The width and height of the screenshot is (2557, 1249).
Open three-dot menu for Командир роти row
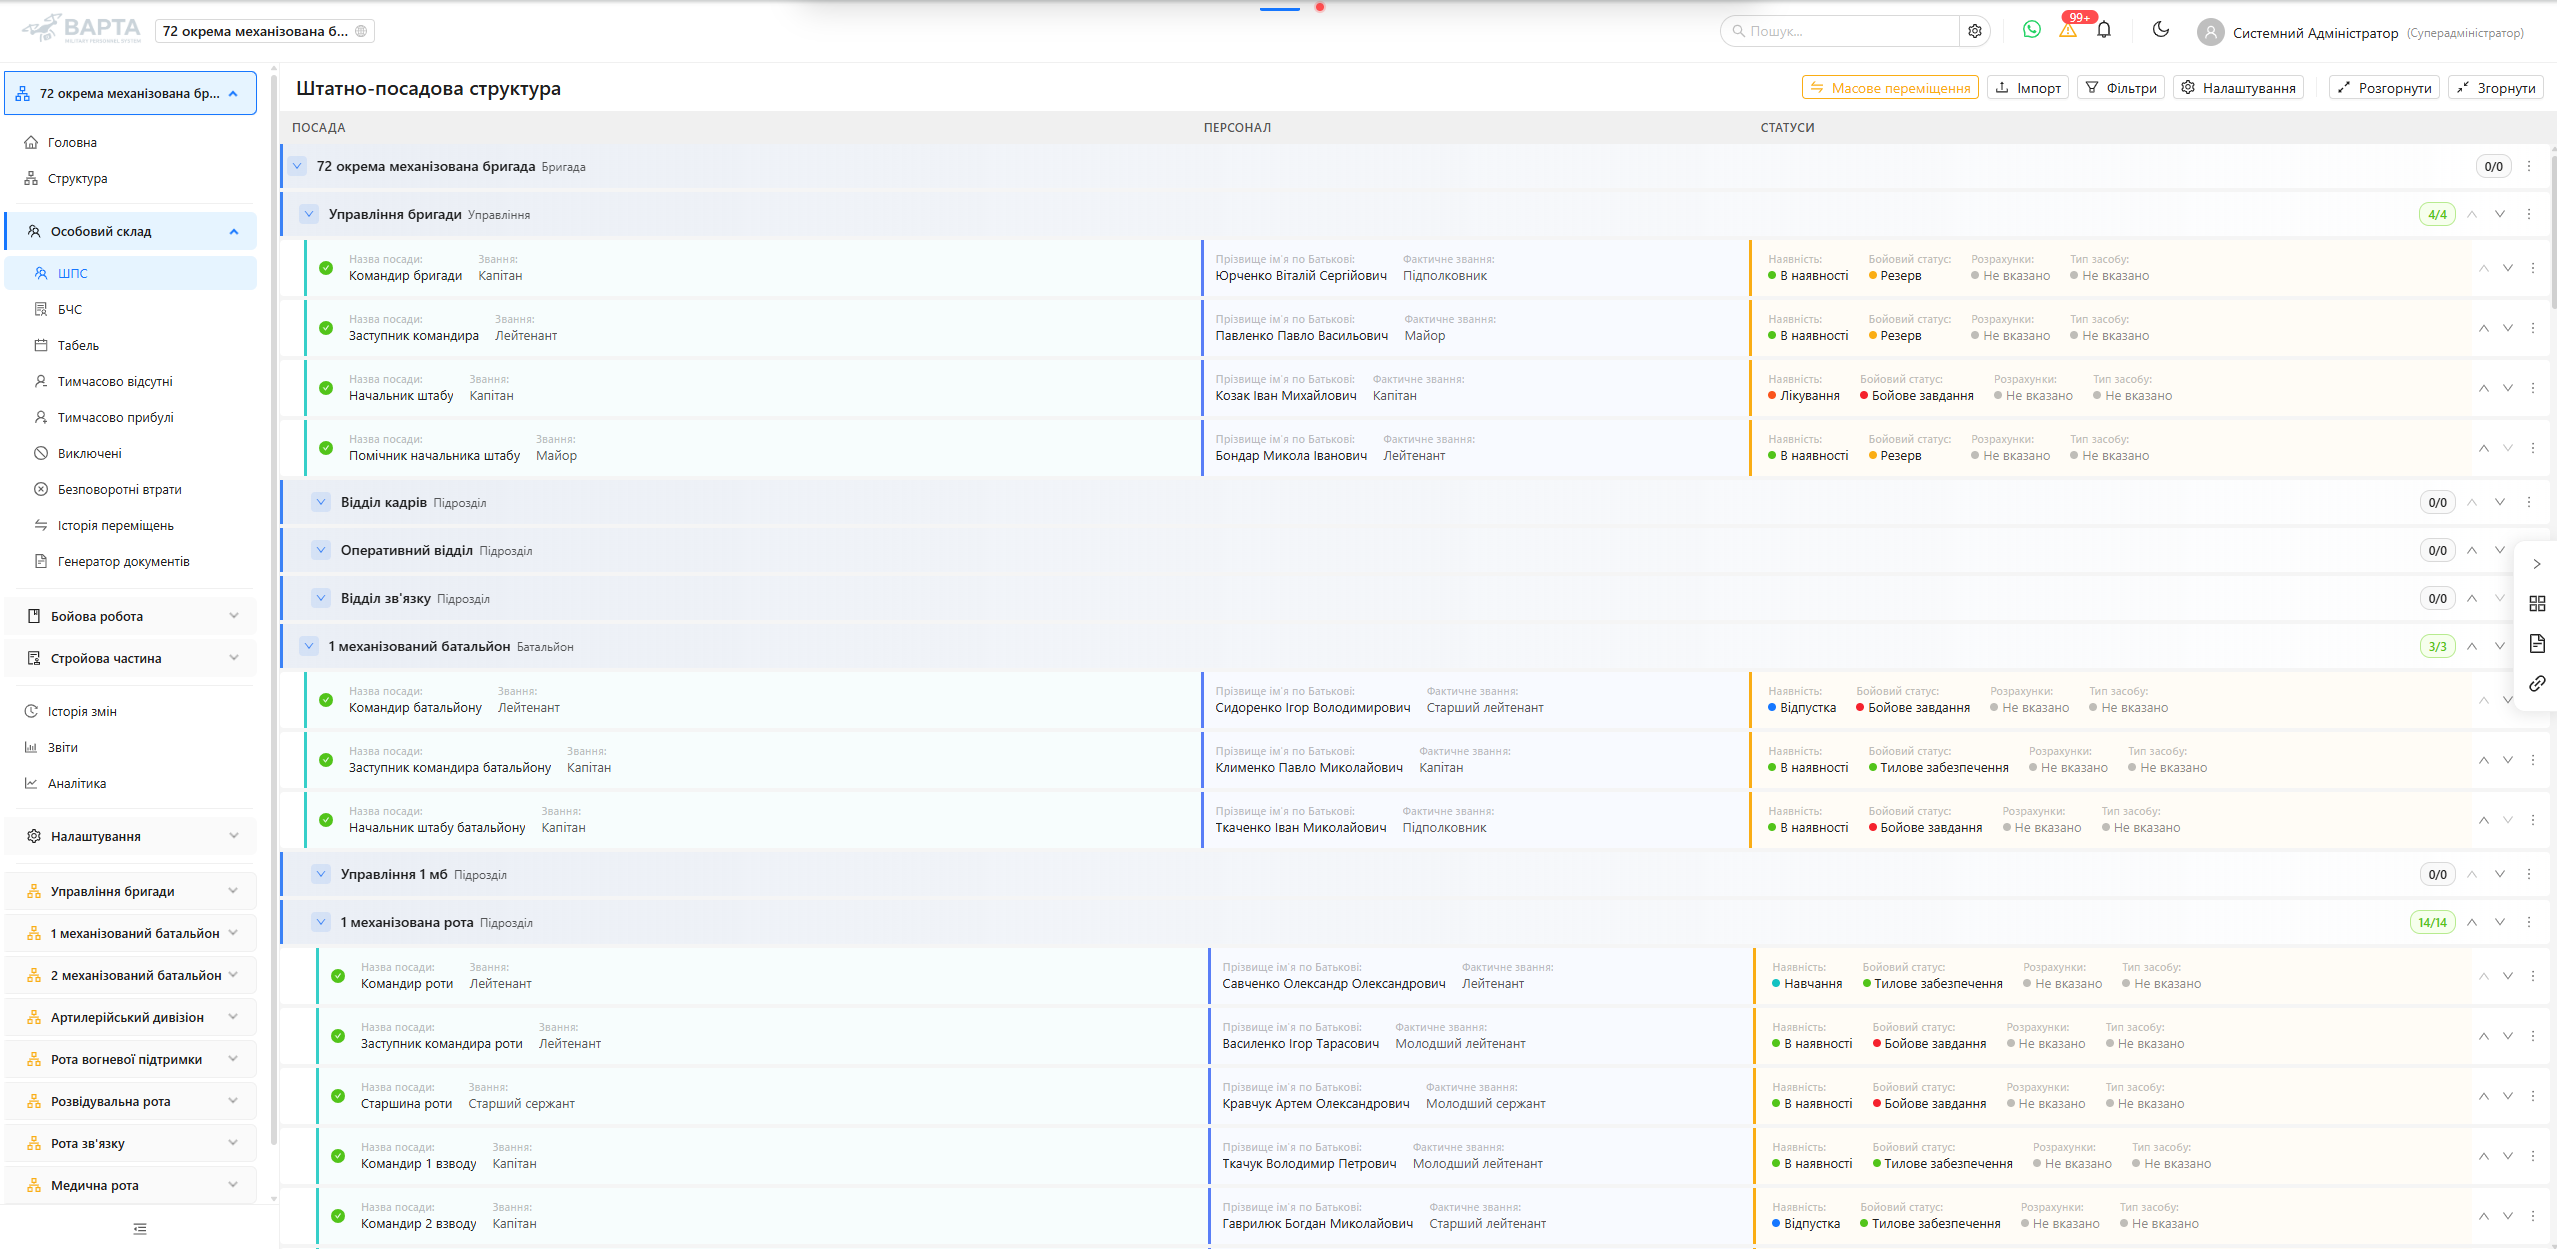(x=2533, y=976)
